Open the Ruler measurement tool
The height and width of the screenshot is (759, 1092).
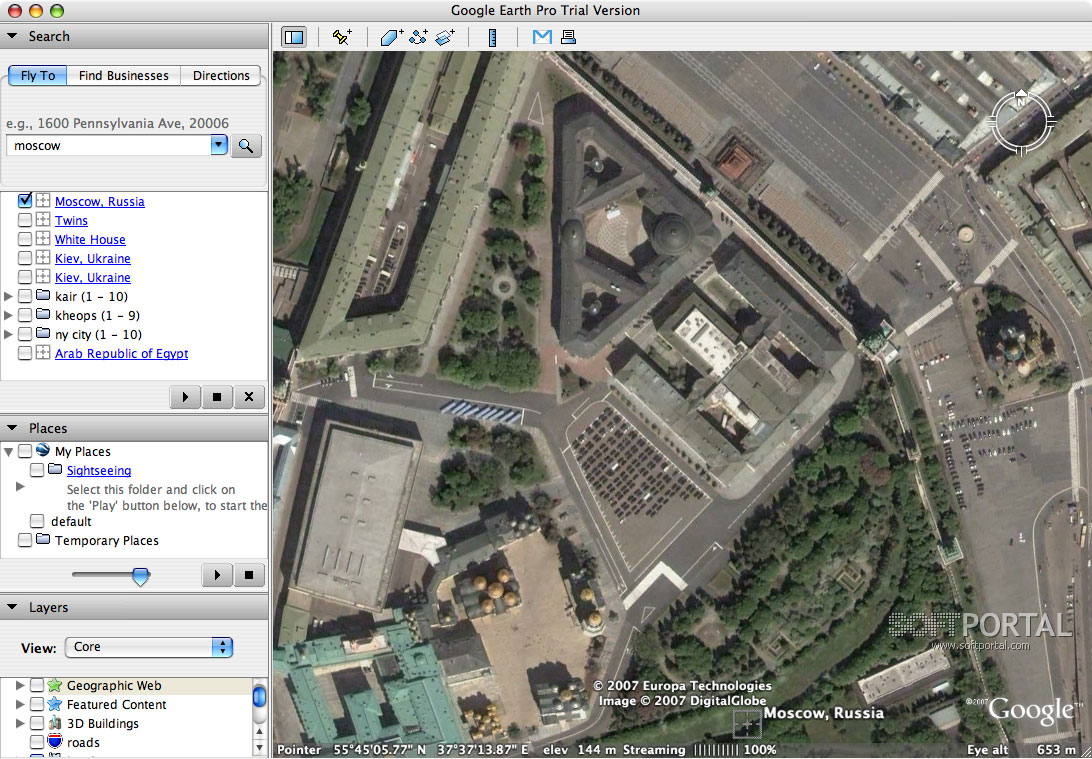click(x=492, y=37)
